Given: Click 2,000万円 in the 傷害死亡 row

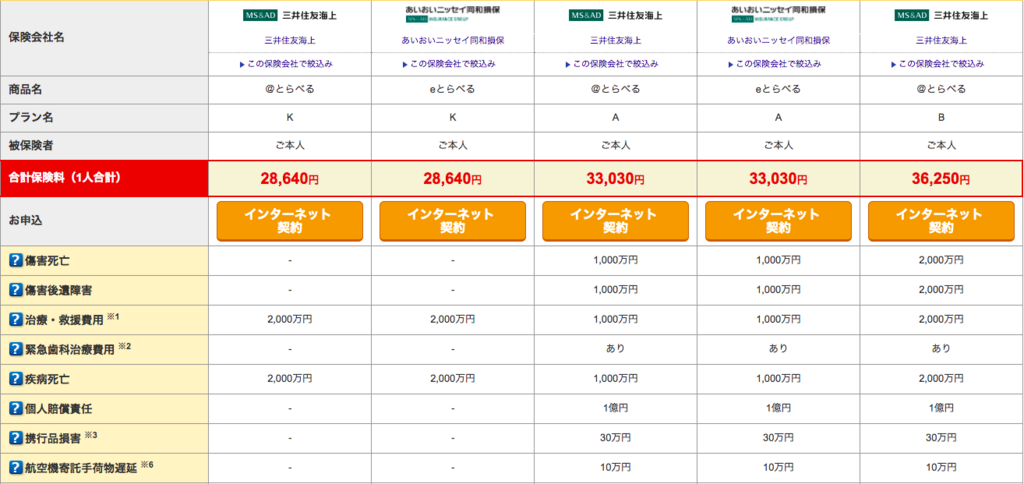Looking at the screenshot, I should coord(942,261).
